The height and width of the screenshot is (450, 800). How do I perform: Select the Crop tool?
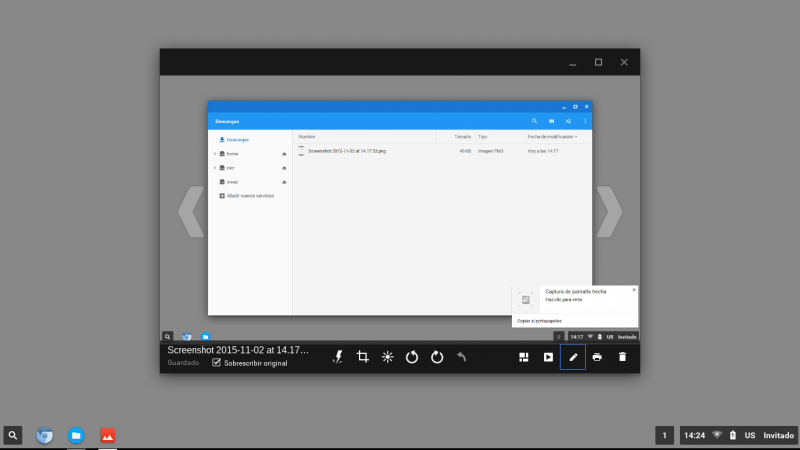(363, 357)
